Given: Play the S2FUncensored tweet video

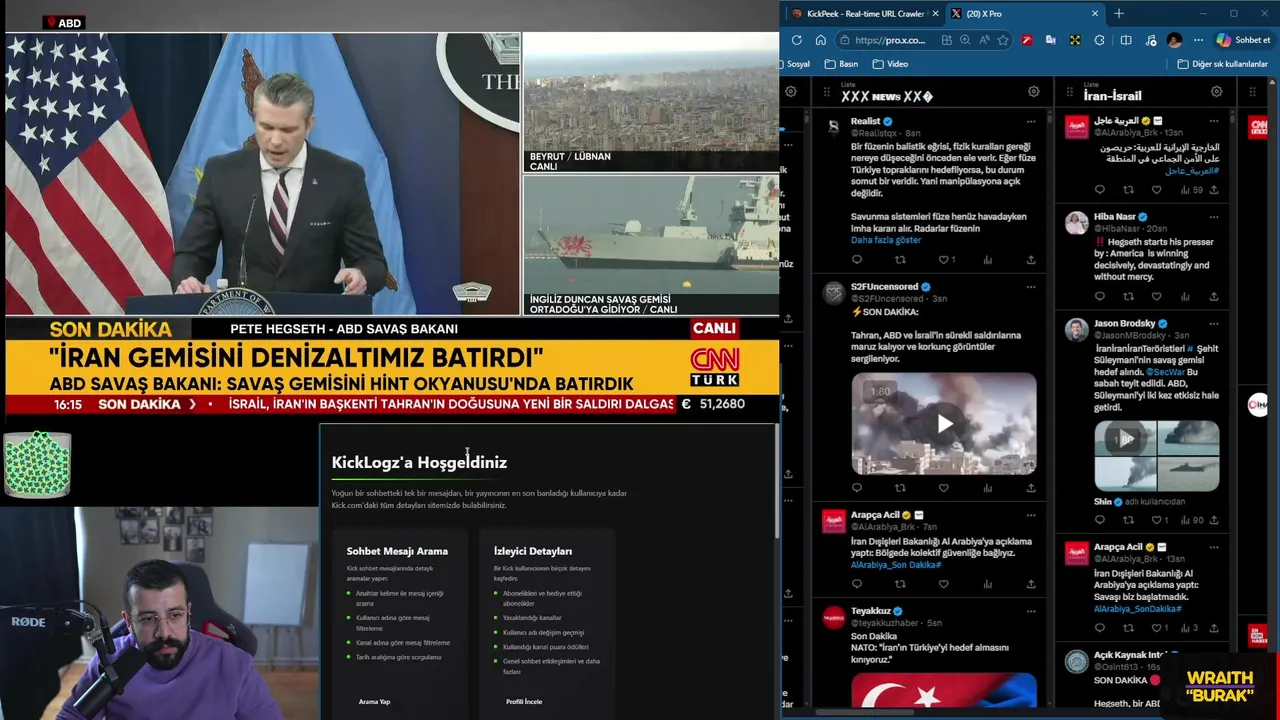Looking at the screenshot, I should click(x=944, y=424).
